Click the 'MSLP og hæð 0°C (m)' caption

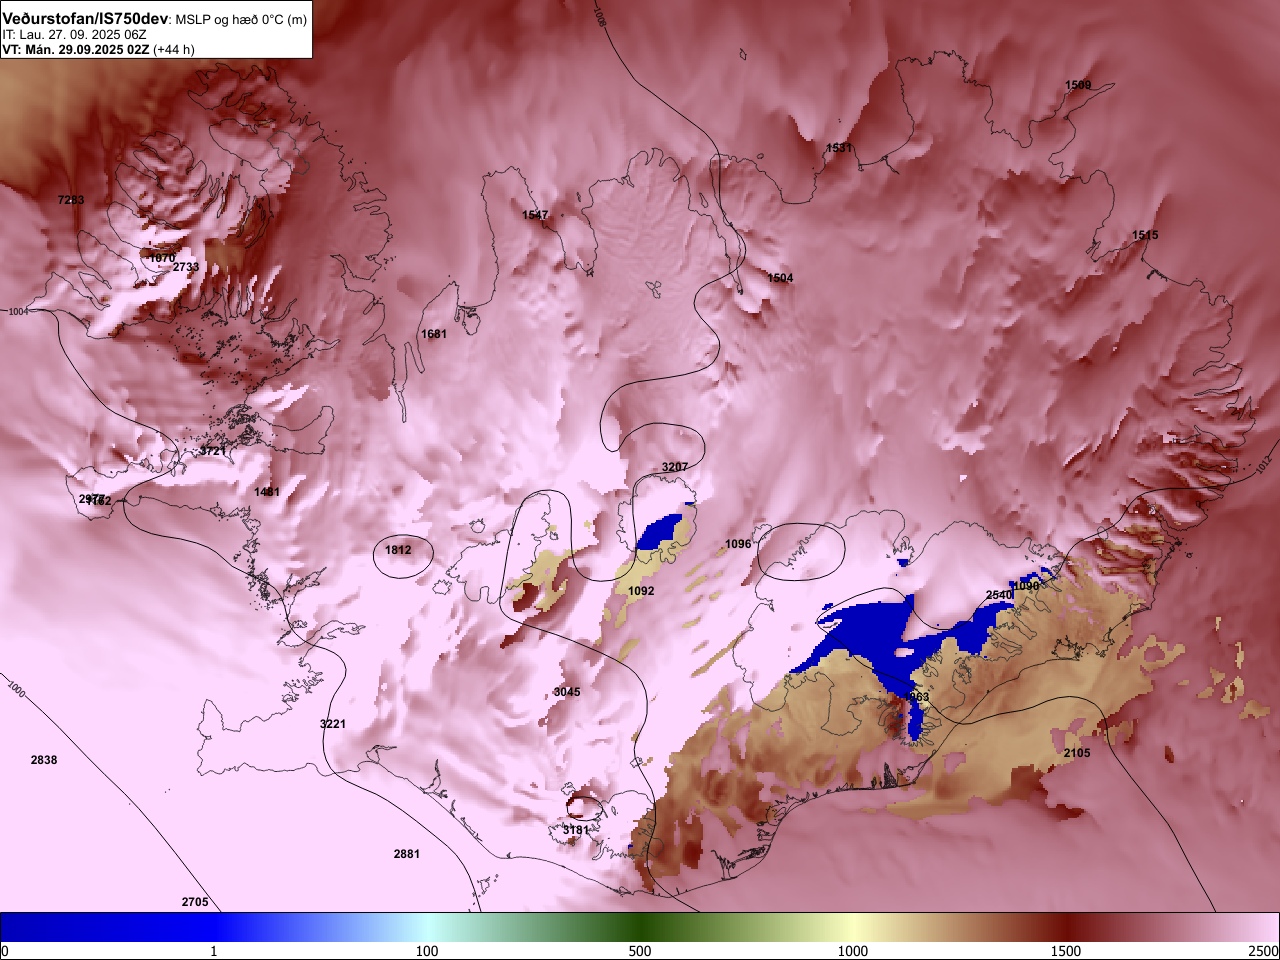pos(241,20)
